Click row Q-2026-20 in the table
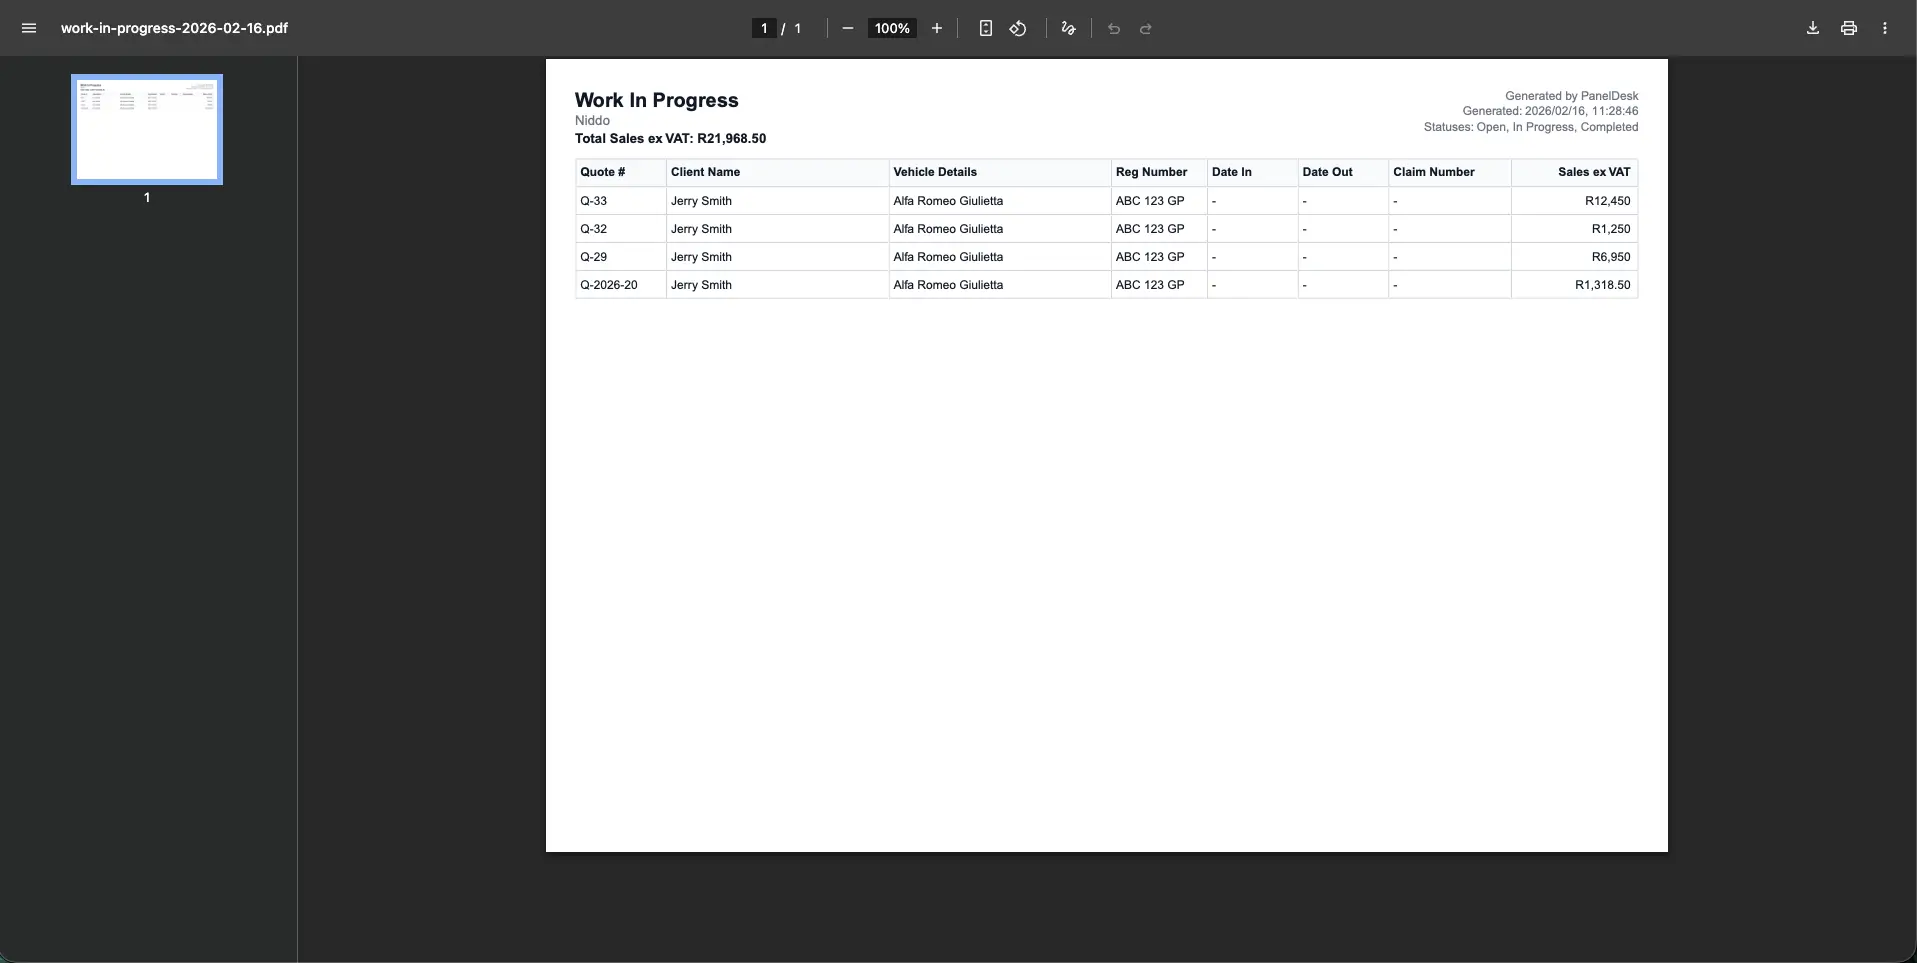The width and height of the screenshot is (1917, 963). tap(609, 285)
